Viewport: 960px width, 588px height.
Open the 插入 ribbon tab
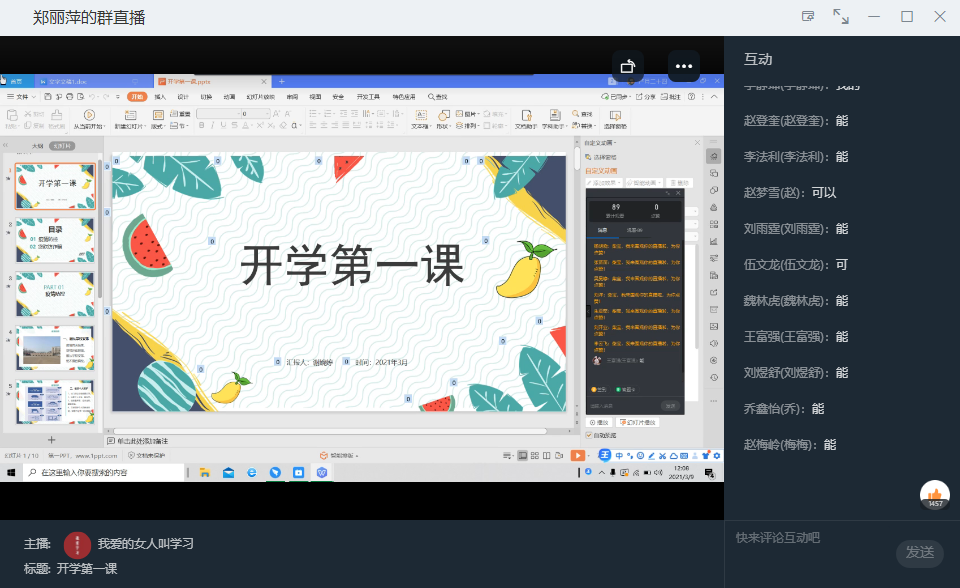coord(160,97)
